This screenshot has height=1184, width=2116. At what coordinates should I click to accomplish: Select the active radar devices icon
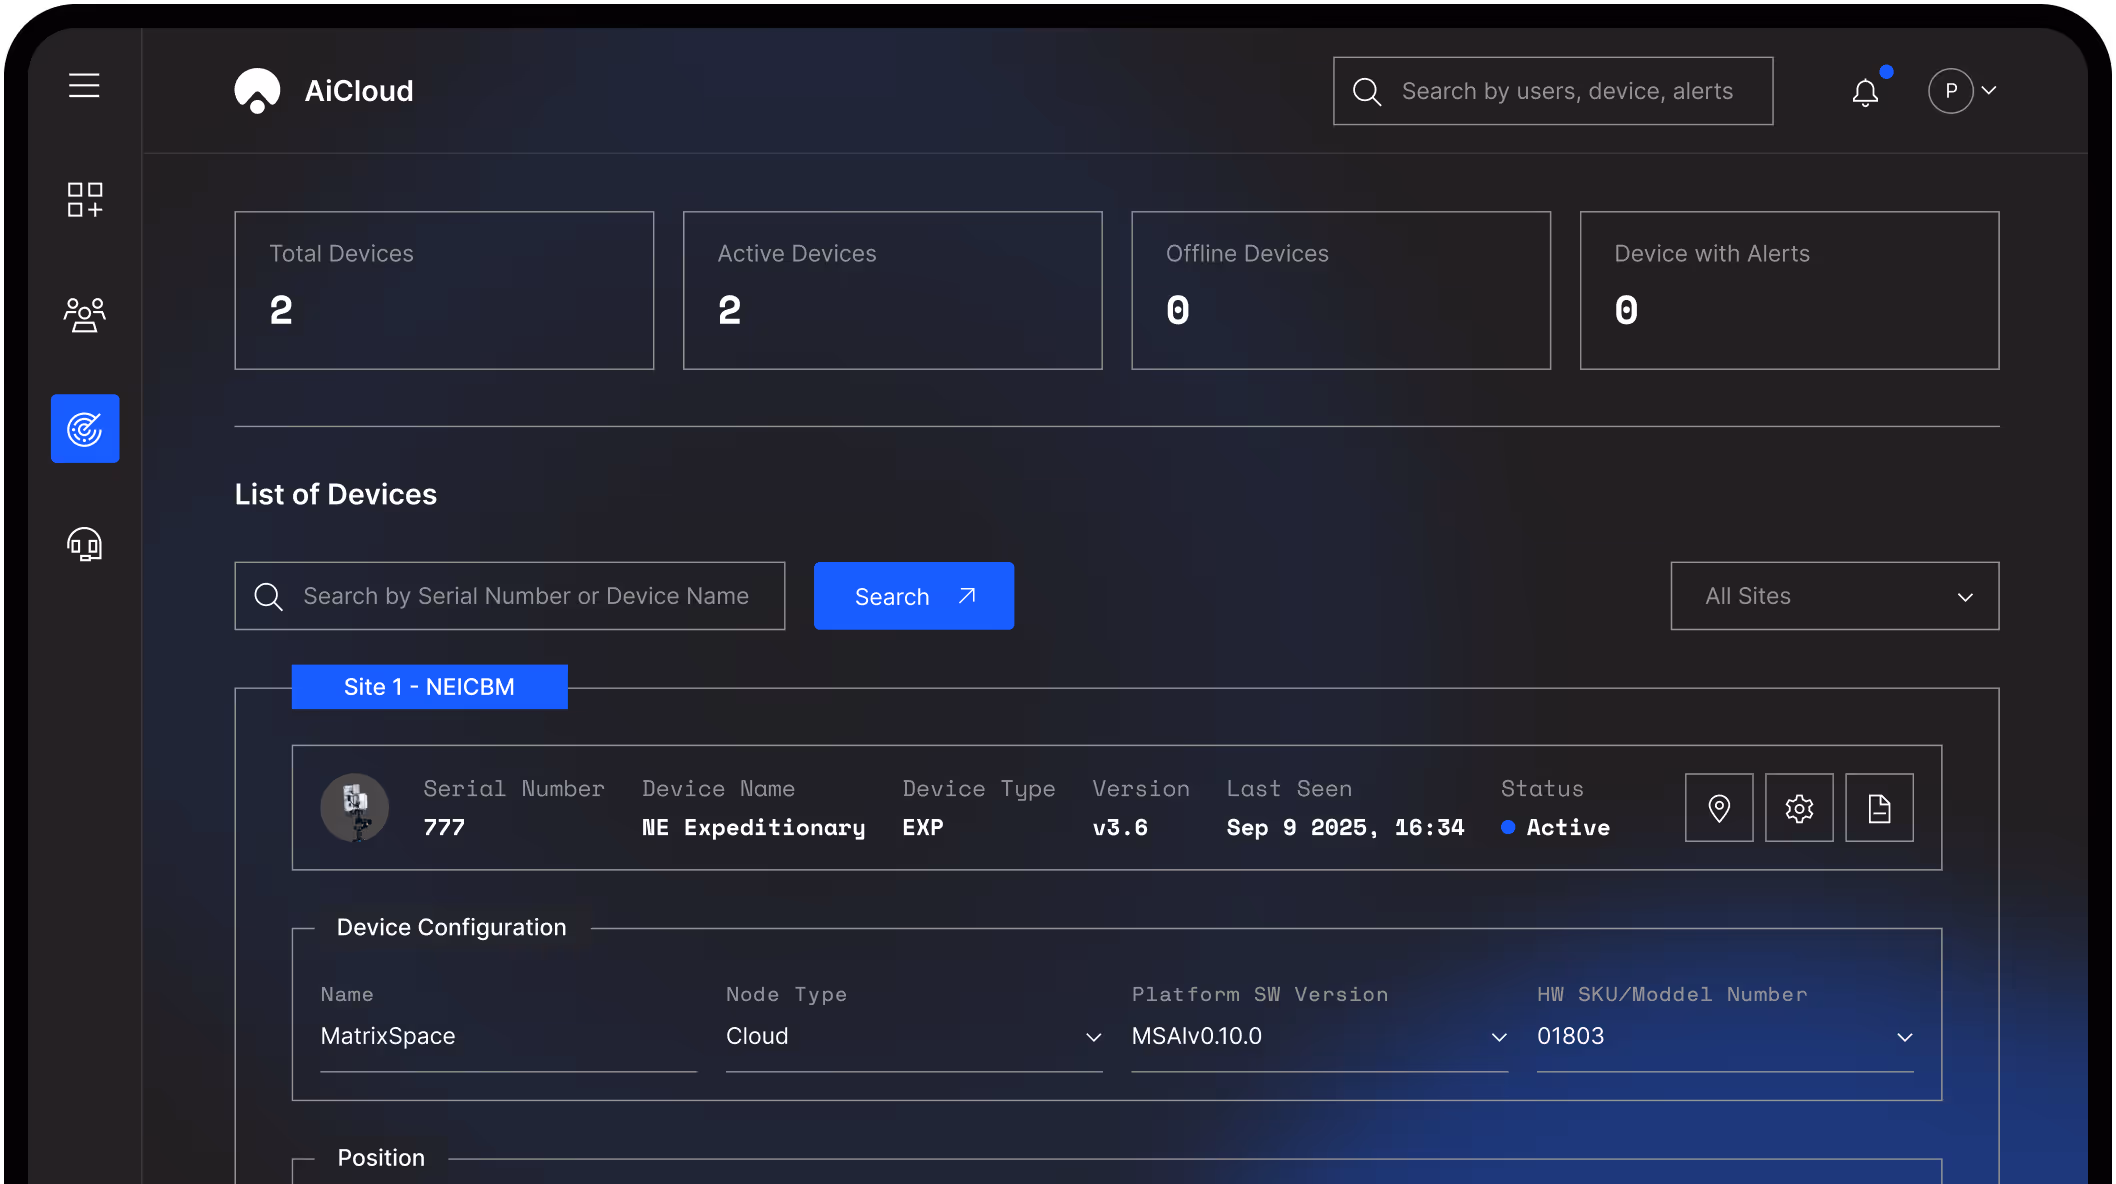[85, 429]
